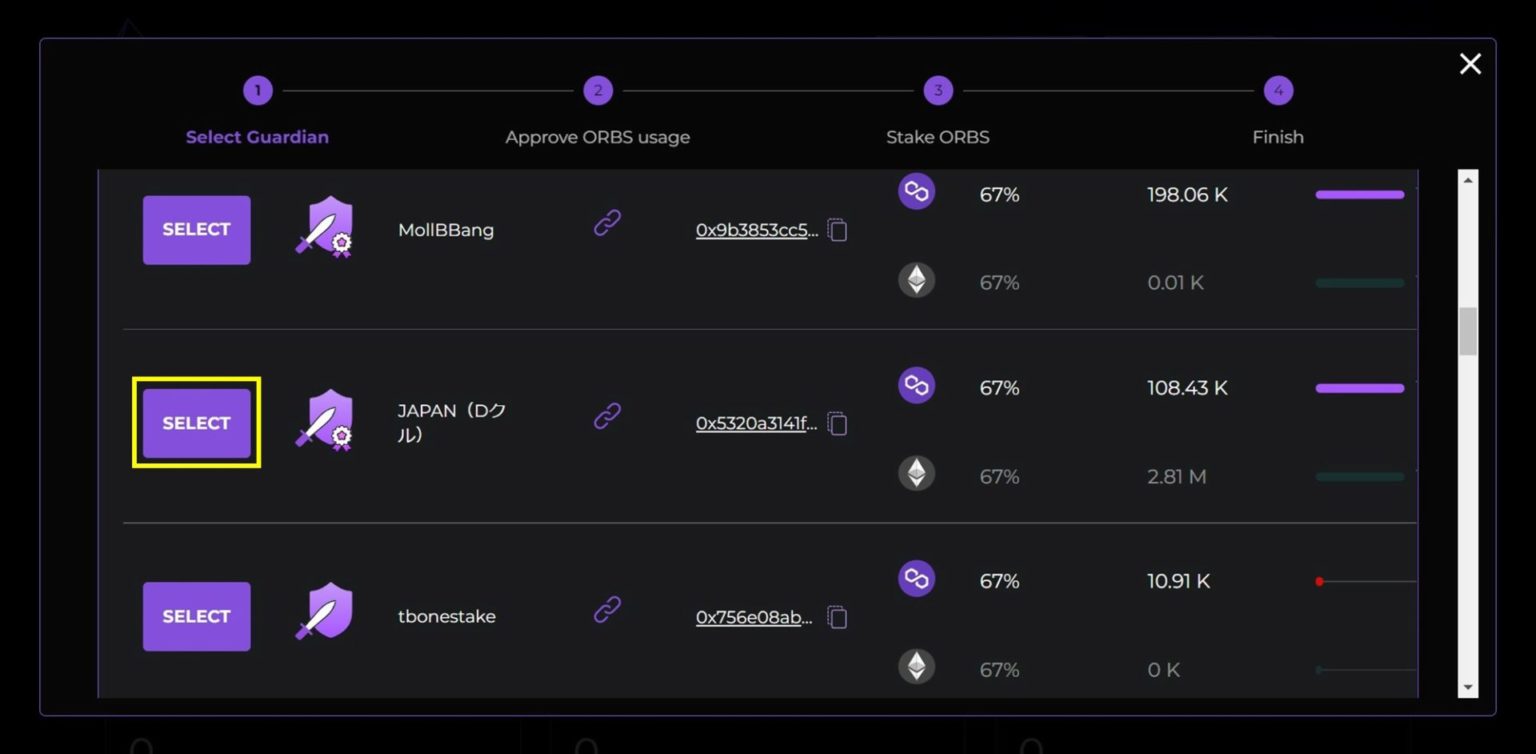Select the tbonestake guardian
This screenshot has height=754, width=1536.
196,616
